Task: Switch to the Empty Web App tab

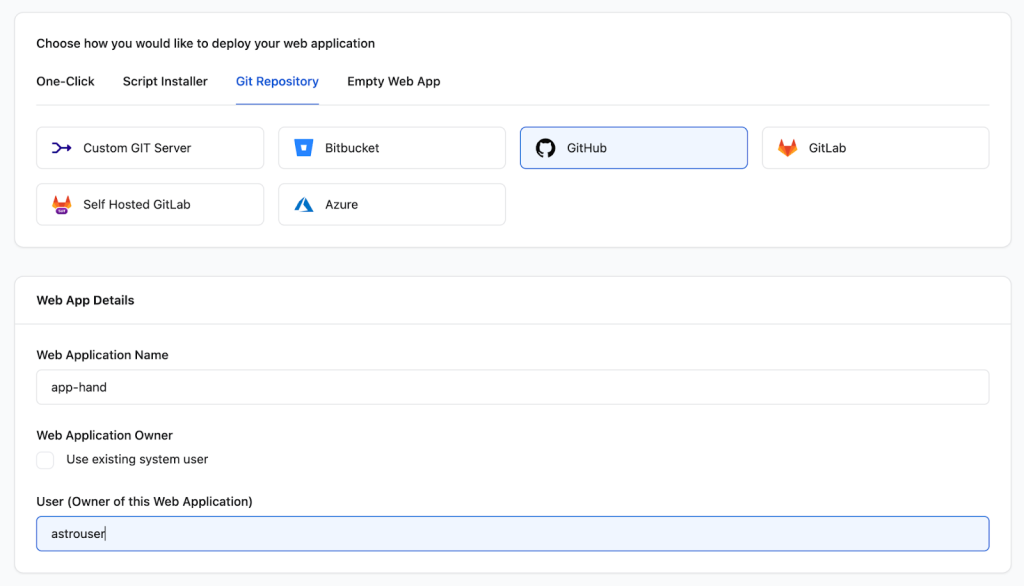Action: tap(394, 82)
